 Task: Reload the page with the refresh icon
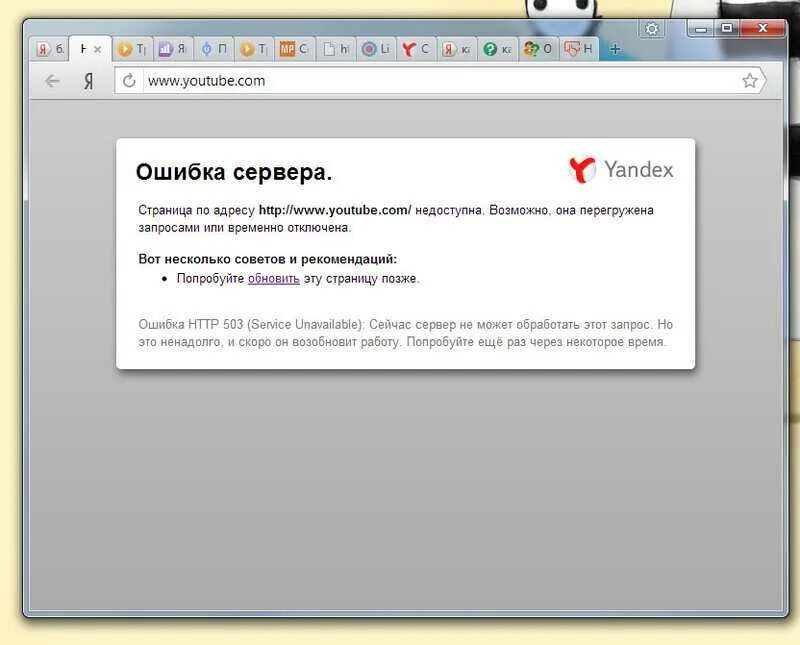[129, 81]
